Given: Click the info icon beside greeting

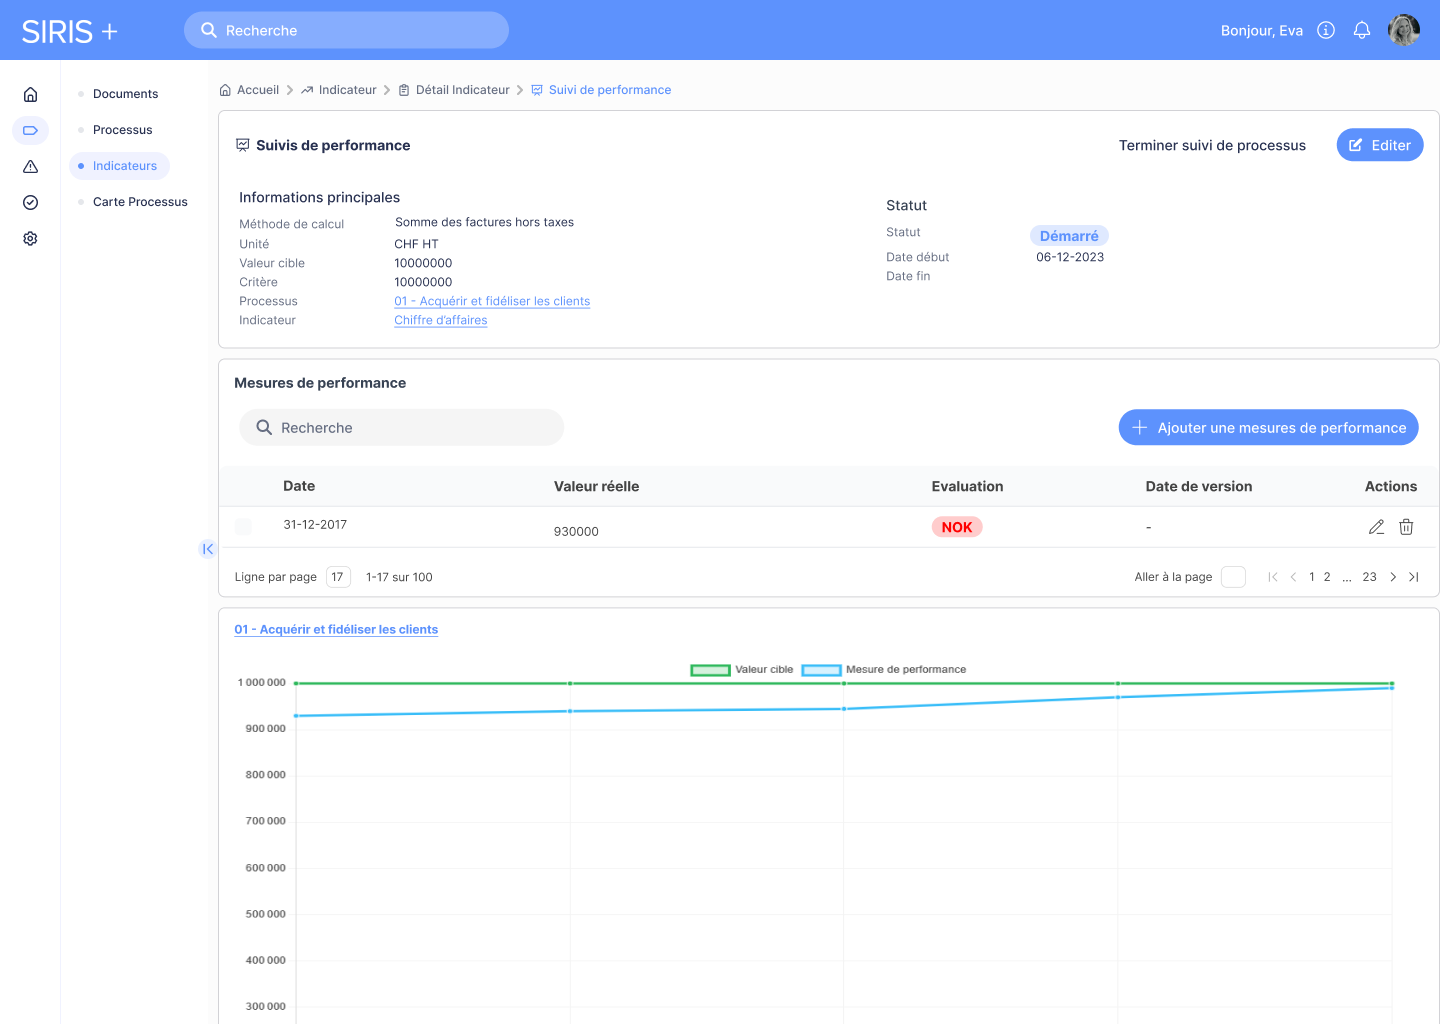Looking at the screenshot, I should [1326, 30].
